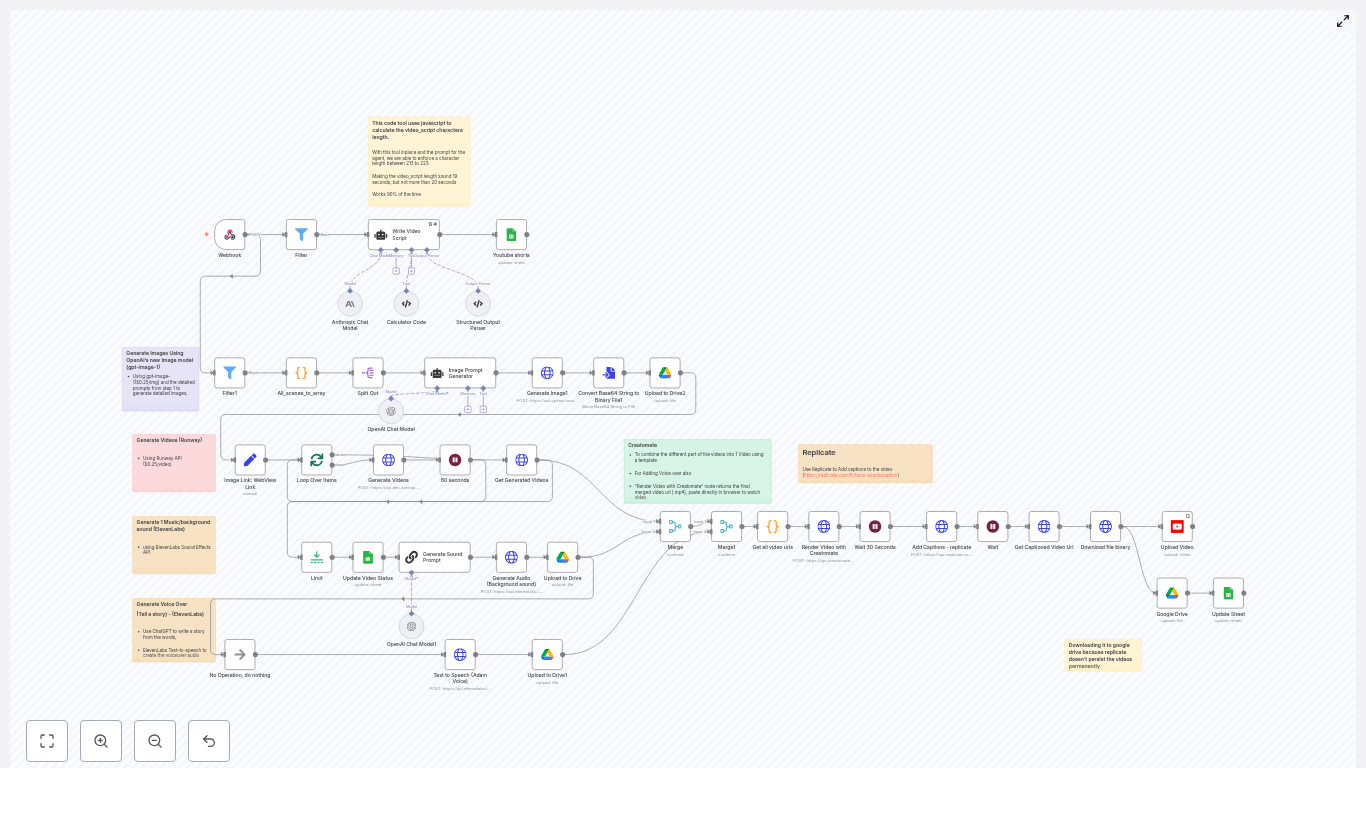Click the Zoom In button
Image resolution: width=1366 pixels, height=814 pixels.
click(101, 741)
